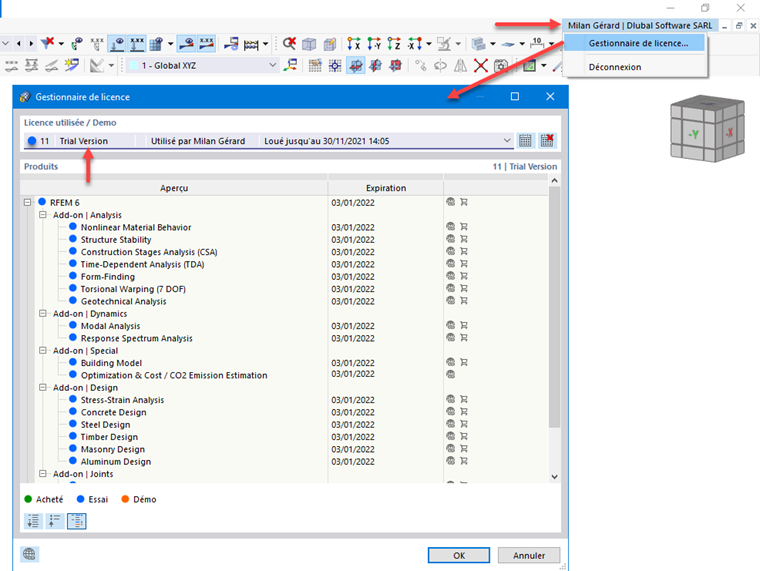This screenshot has width=760, height=571.
Task: Click the cart icon in Timber Design row
Action: tap(464, 436)
